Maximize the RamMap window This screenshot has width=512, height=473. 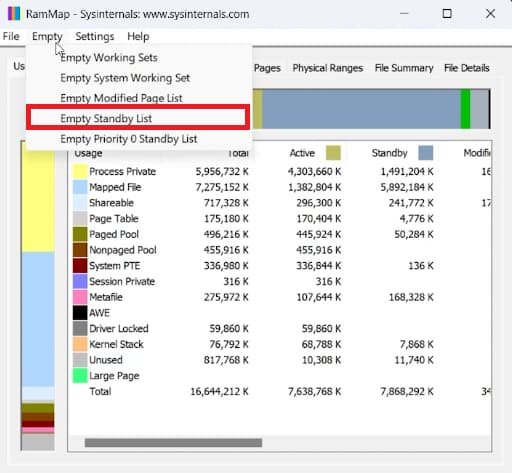point(447,14)
